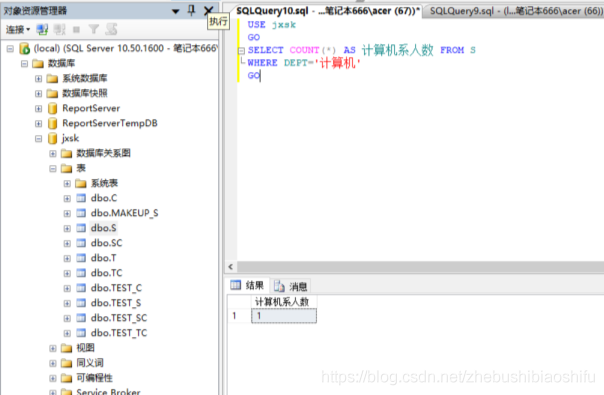The width and height of the screenshot is (604, 395).
Task: Click the dbo.MAKEUP_S table icon
Action: [81, 213]
